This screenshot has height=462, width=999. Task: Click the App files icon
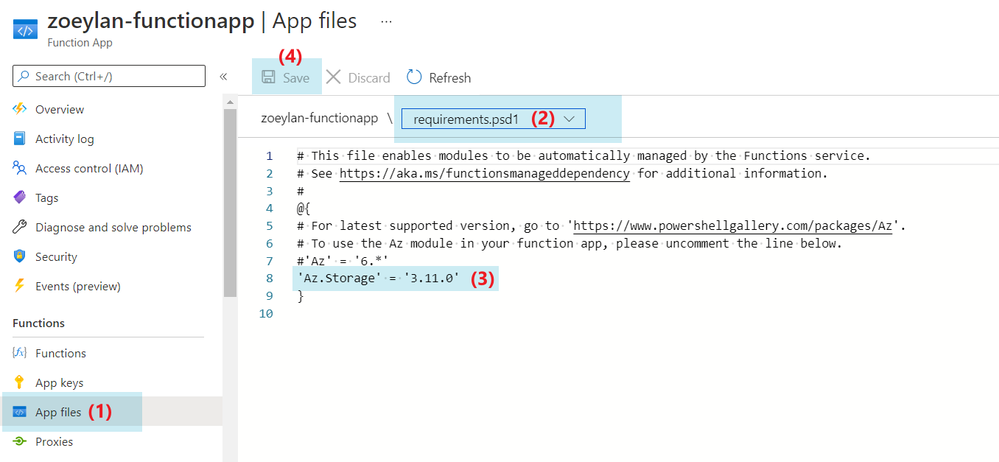pyautogui.click(x=19, y=412)
